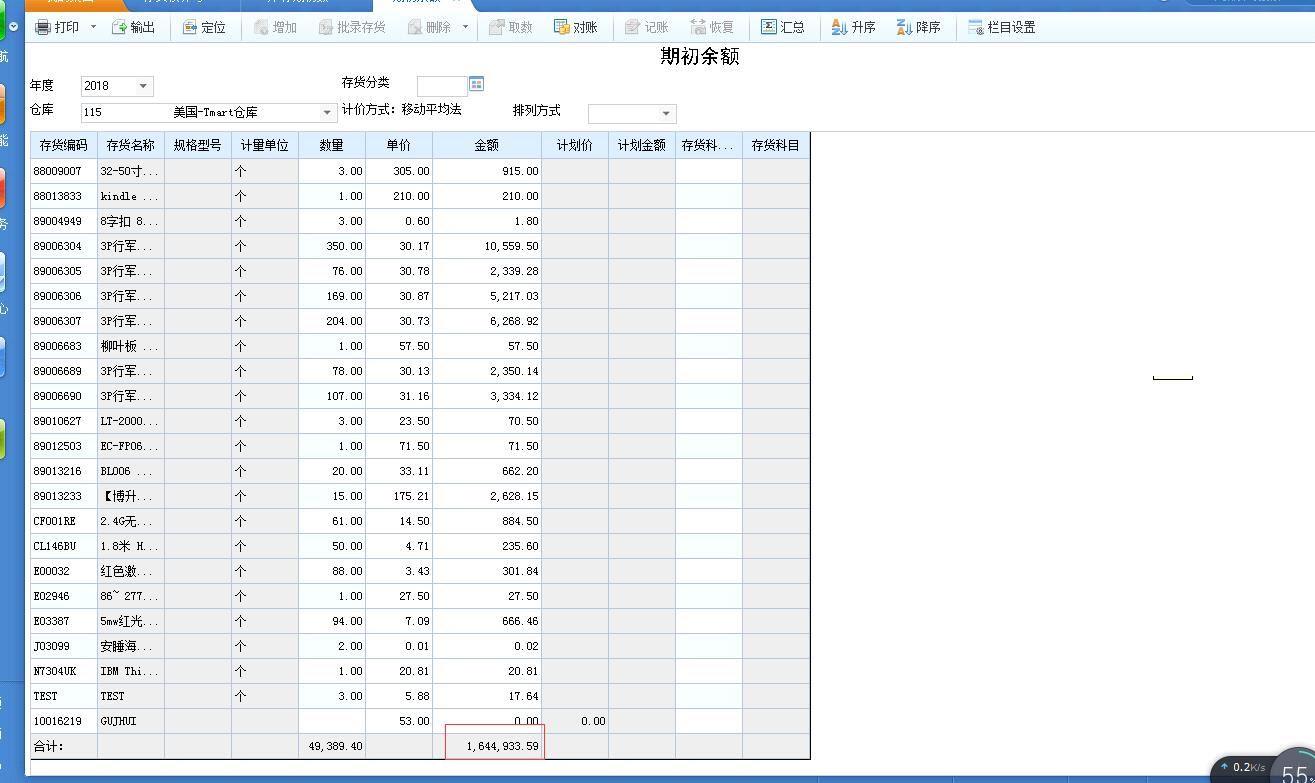
Task: Click the 对账 reconcile button
Action: (576, 27)
